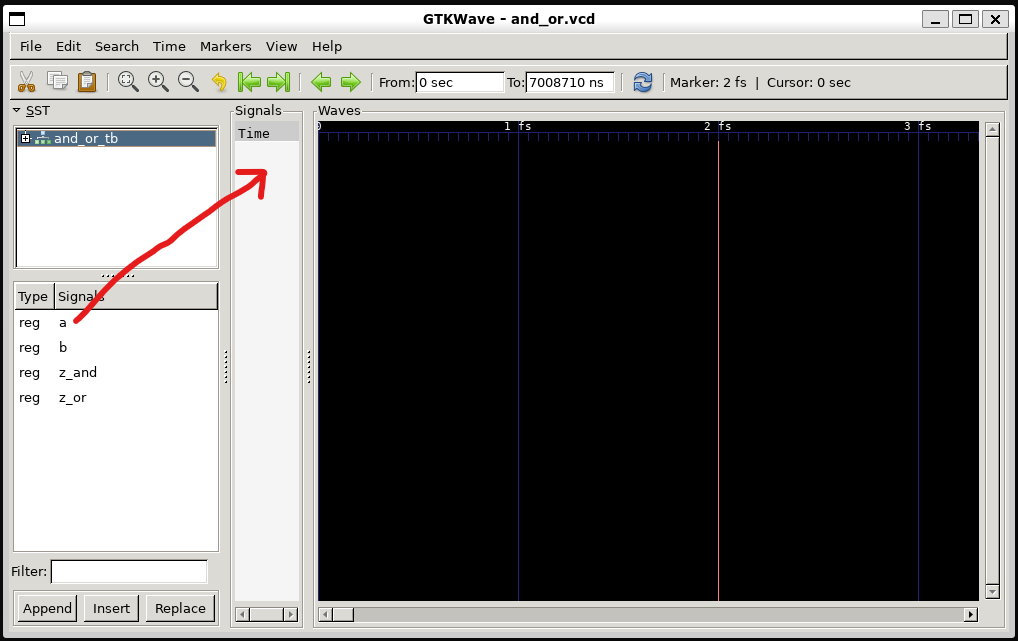
Task: Click the Replace button
Action: point(180,609)
